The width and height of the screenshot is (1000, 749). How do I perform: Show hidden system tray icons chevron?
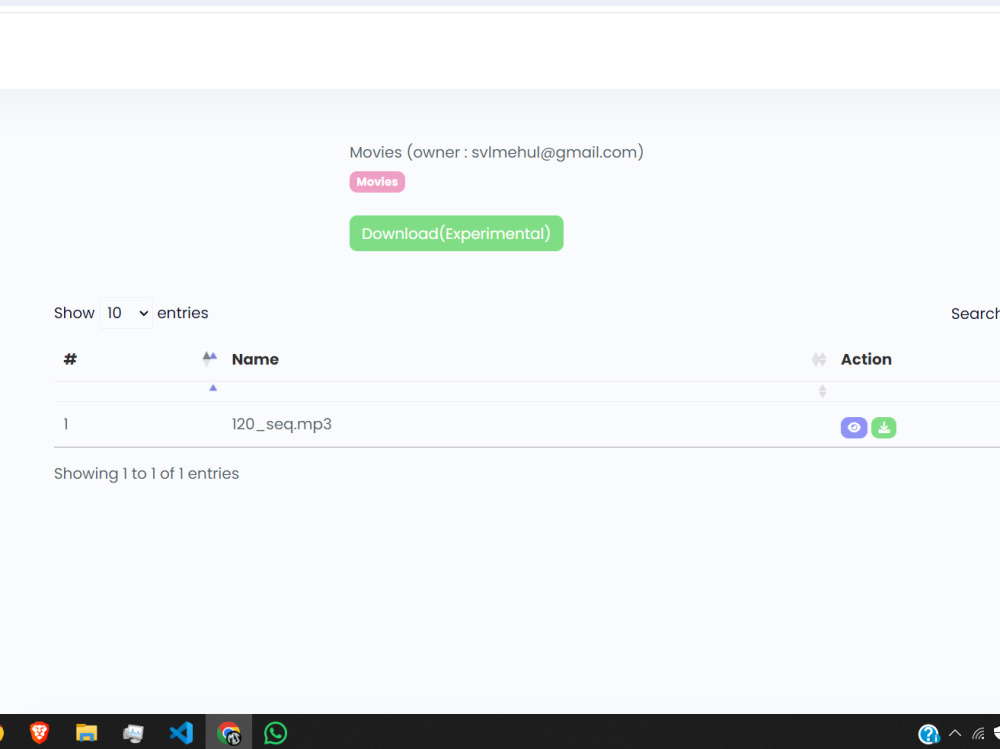pos(955,733)
